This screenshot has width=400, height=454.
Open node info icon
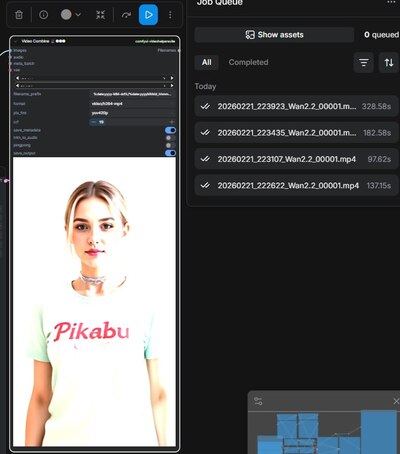coord(44,15)
